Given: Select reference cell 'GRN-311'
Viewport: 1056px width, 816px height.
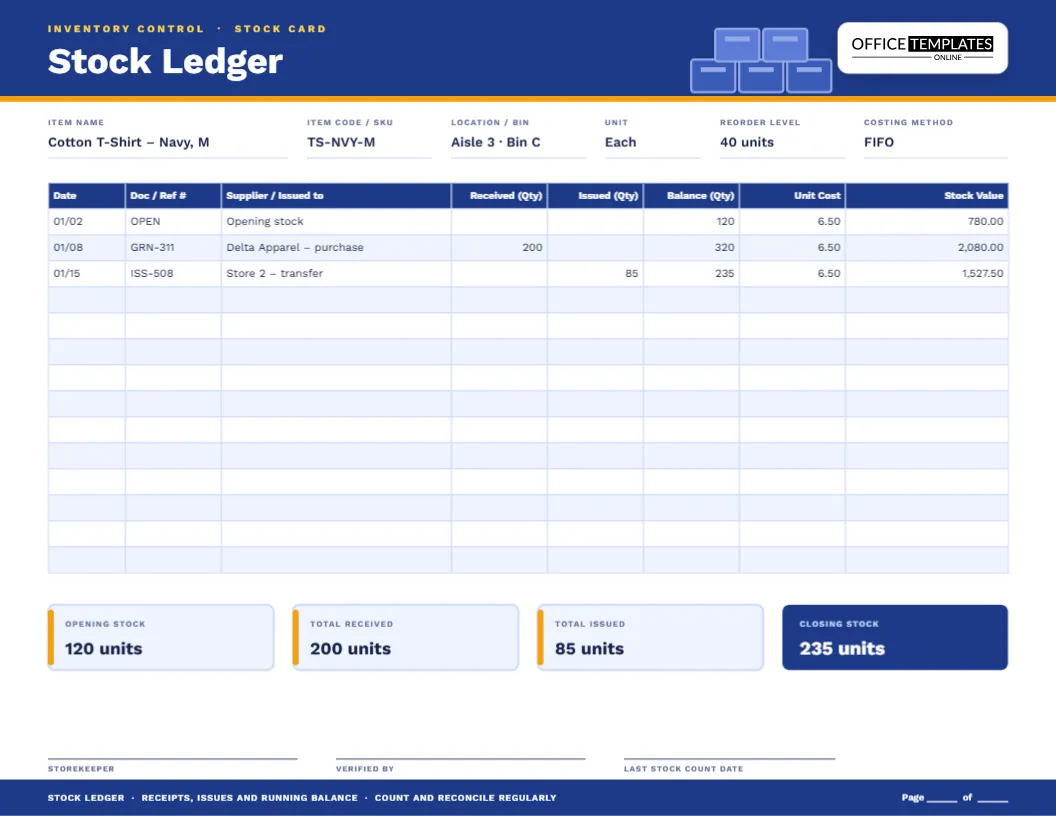Looking at the screenshot, I should coord(173,247).
